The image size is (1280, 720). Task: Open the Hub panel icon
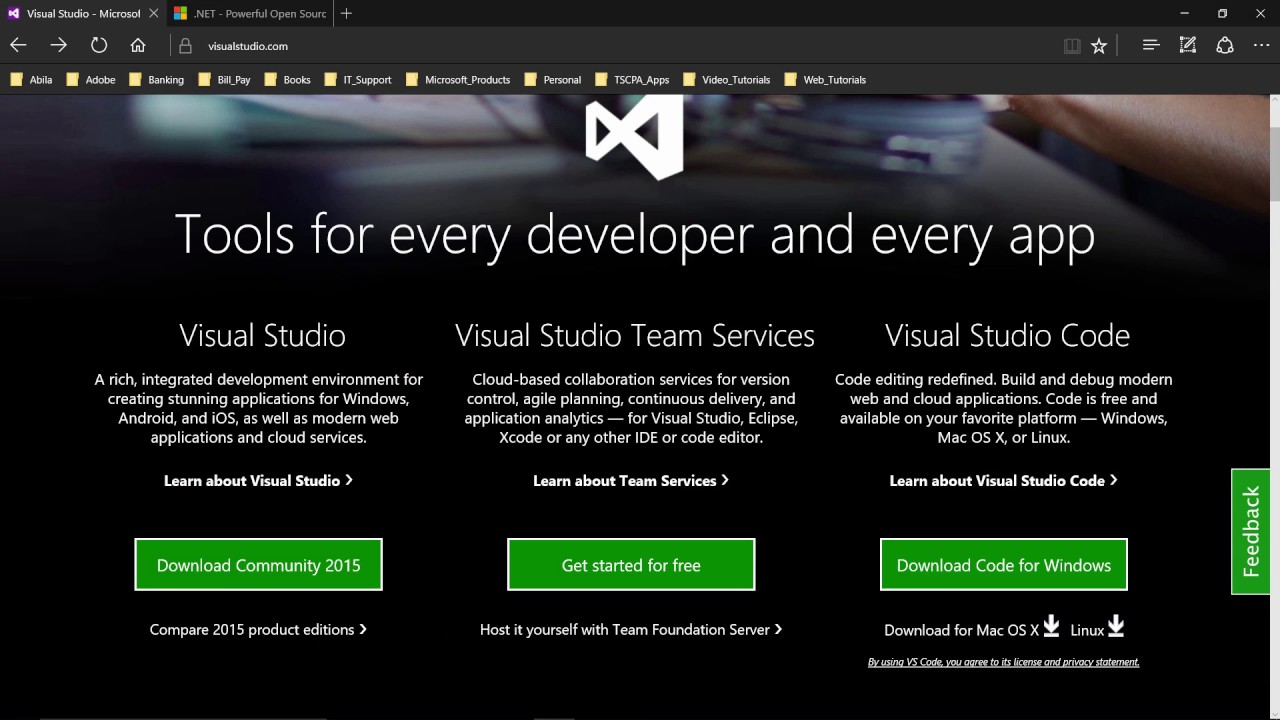[x=1151, y=45]
